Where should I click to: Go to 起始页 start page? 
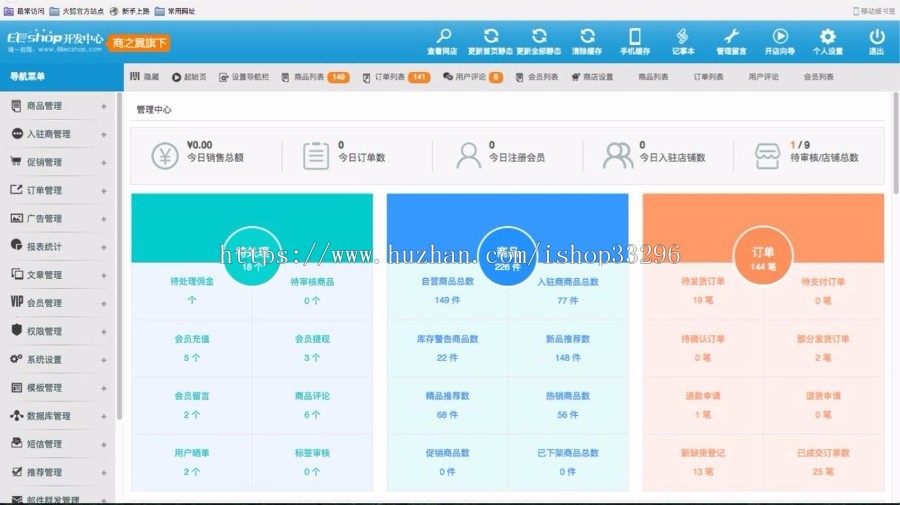pos(189,77)
